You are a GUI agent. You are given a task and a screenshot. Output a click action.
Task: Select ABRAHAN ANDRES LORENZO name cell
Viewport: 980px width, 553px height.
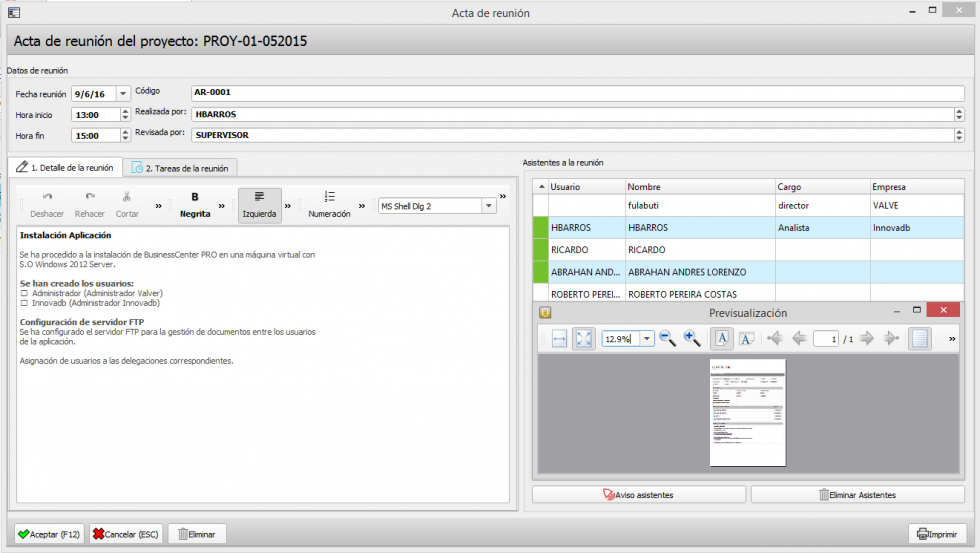click(700, 272)
